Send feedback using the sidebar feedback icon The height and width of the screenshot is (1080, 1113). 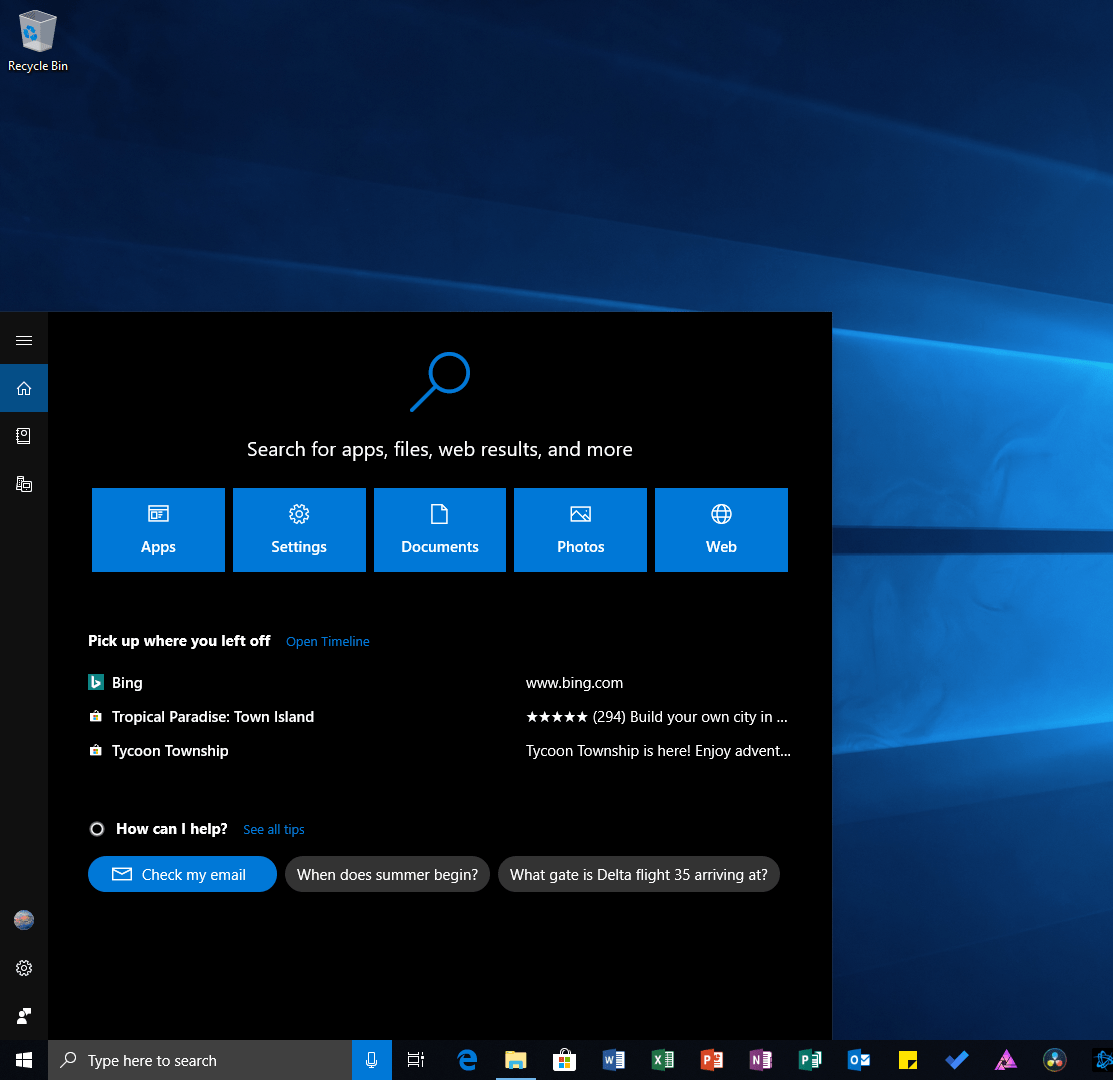point(24,1015)
